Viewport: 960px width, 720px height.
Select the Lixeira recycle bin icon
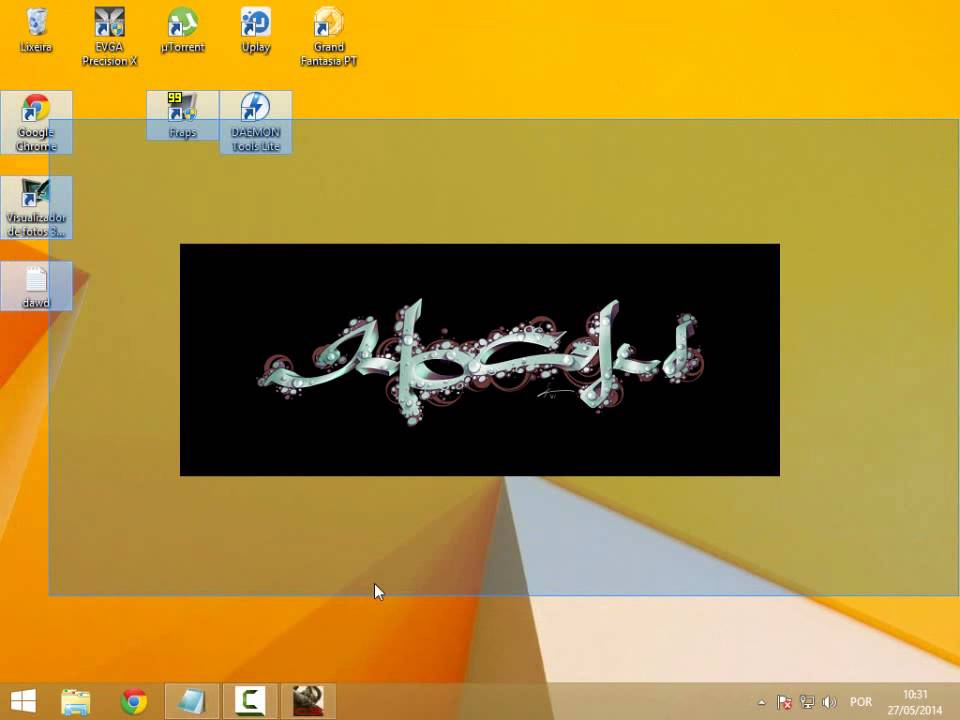36,29
